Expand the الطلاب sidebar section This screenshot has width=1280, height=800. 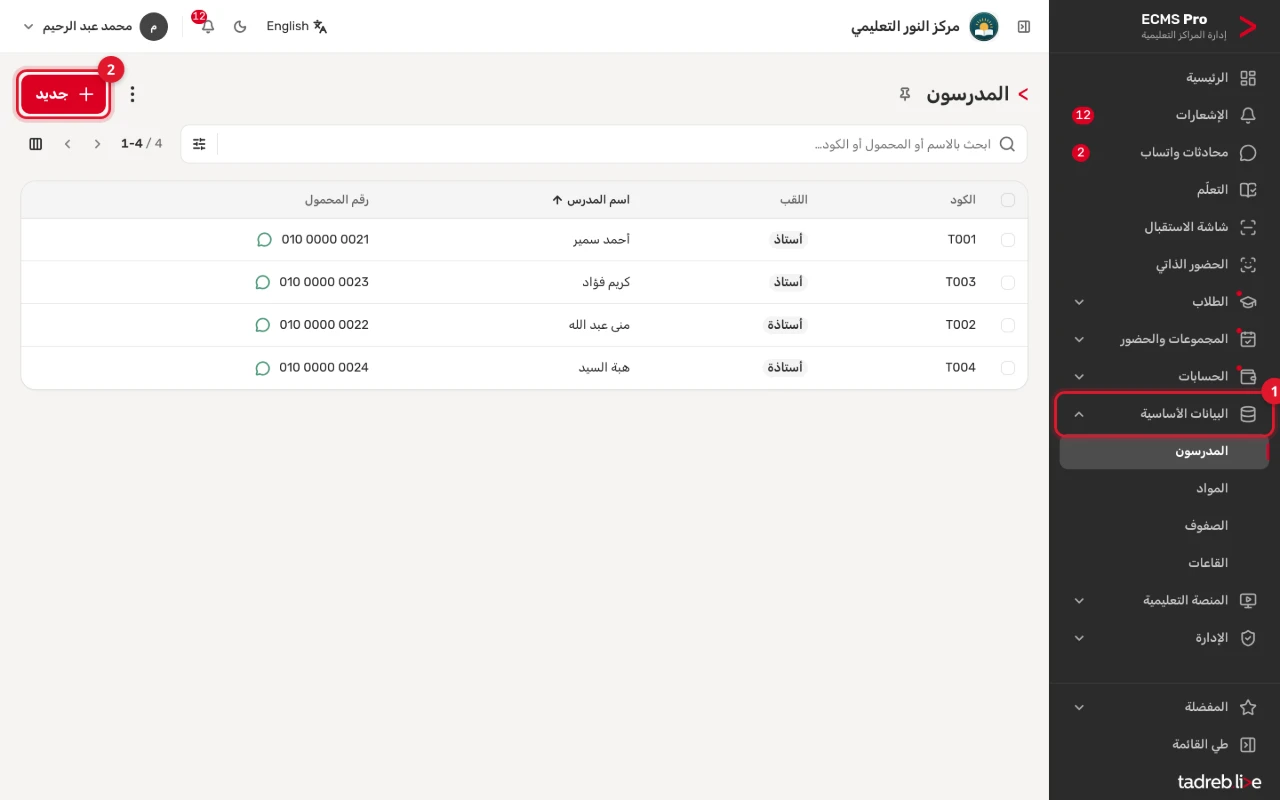(1165, 302)
